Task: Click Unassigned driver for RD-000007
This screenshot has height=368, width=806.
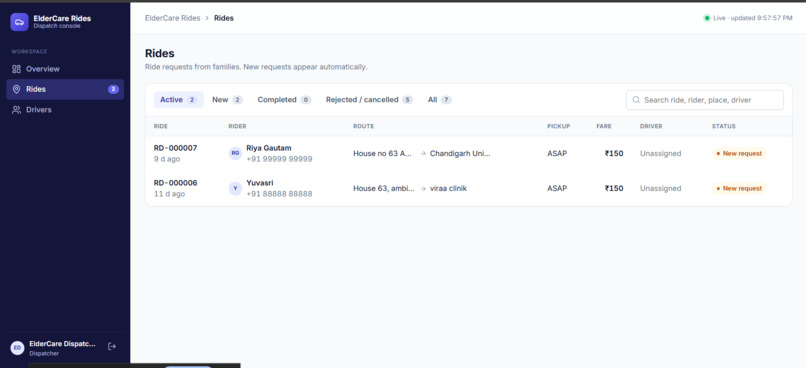Action: [661, 153]
